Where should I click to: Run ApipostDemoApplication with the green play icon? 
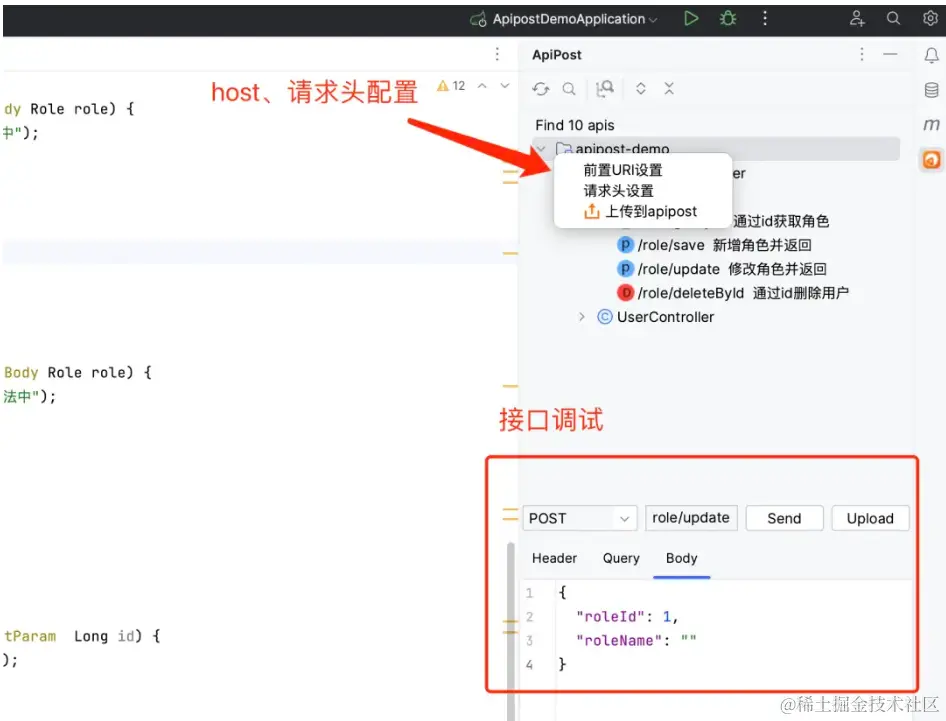pos(691,19)
